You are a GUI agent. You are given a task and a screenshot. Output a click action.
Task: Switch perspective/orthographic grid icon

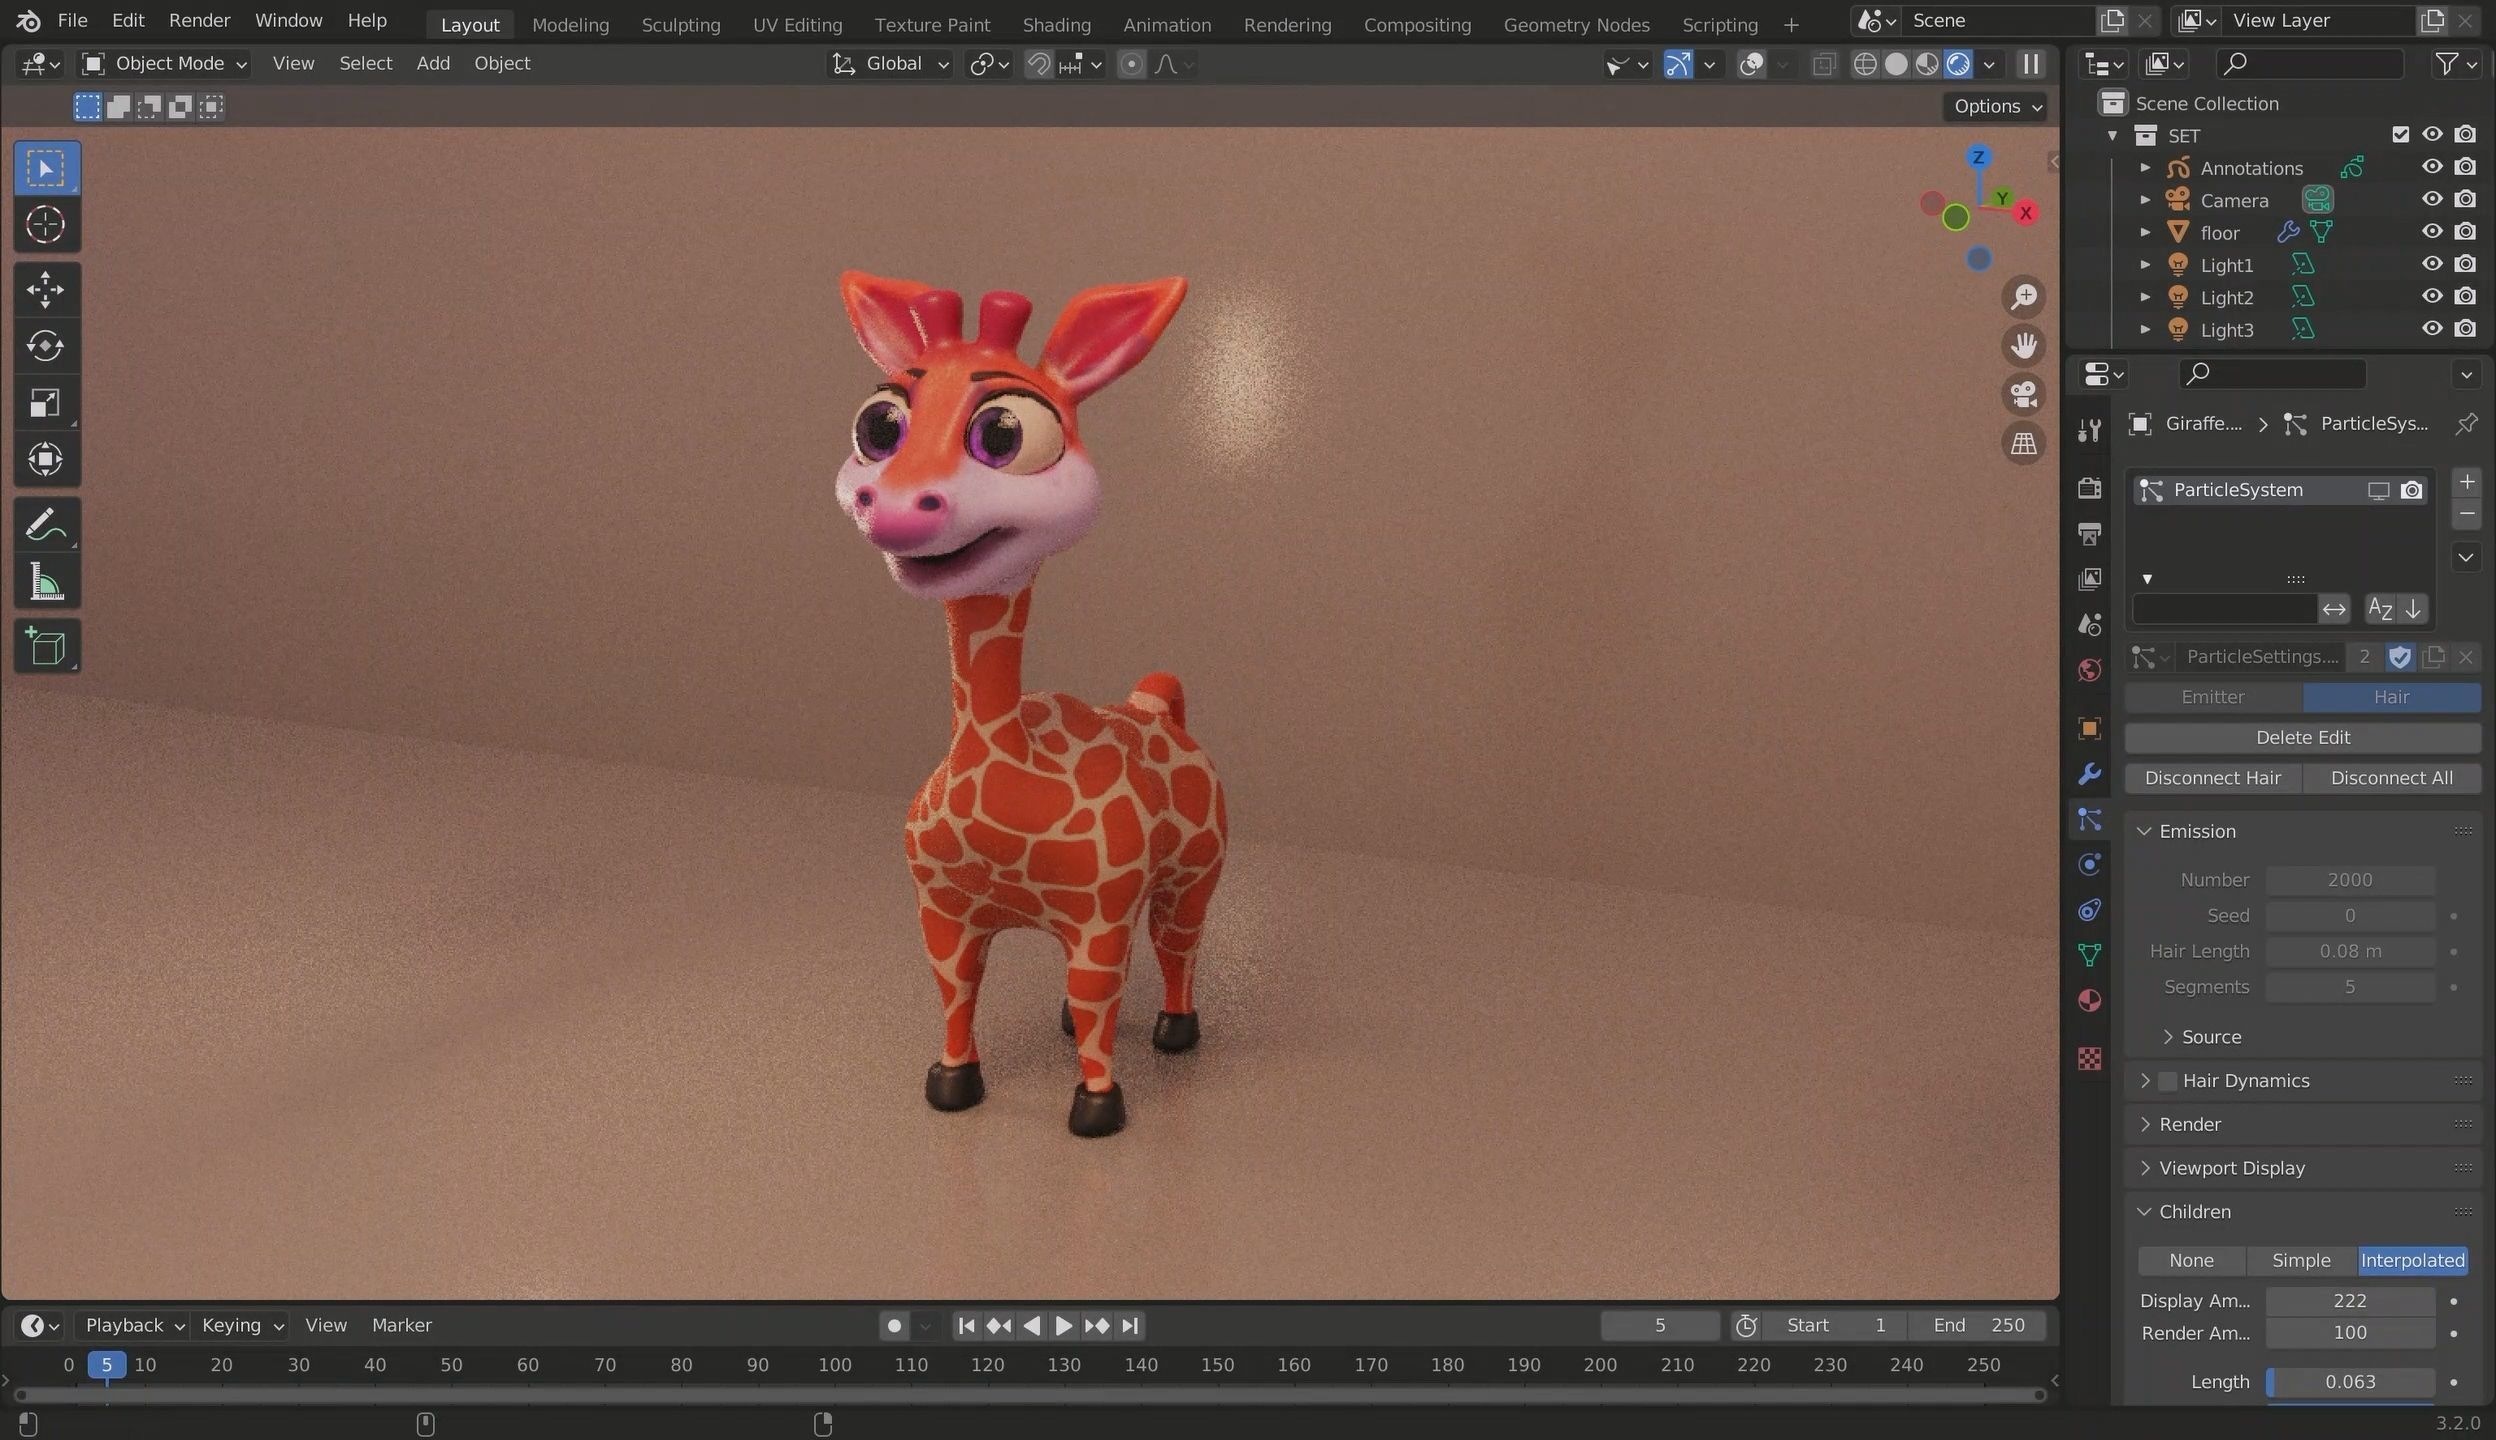(x=2024, y=443)
